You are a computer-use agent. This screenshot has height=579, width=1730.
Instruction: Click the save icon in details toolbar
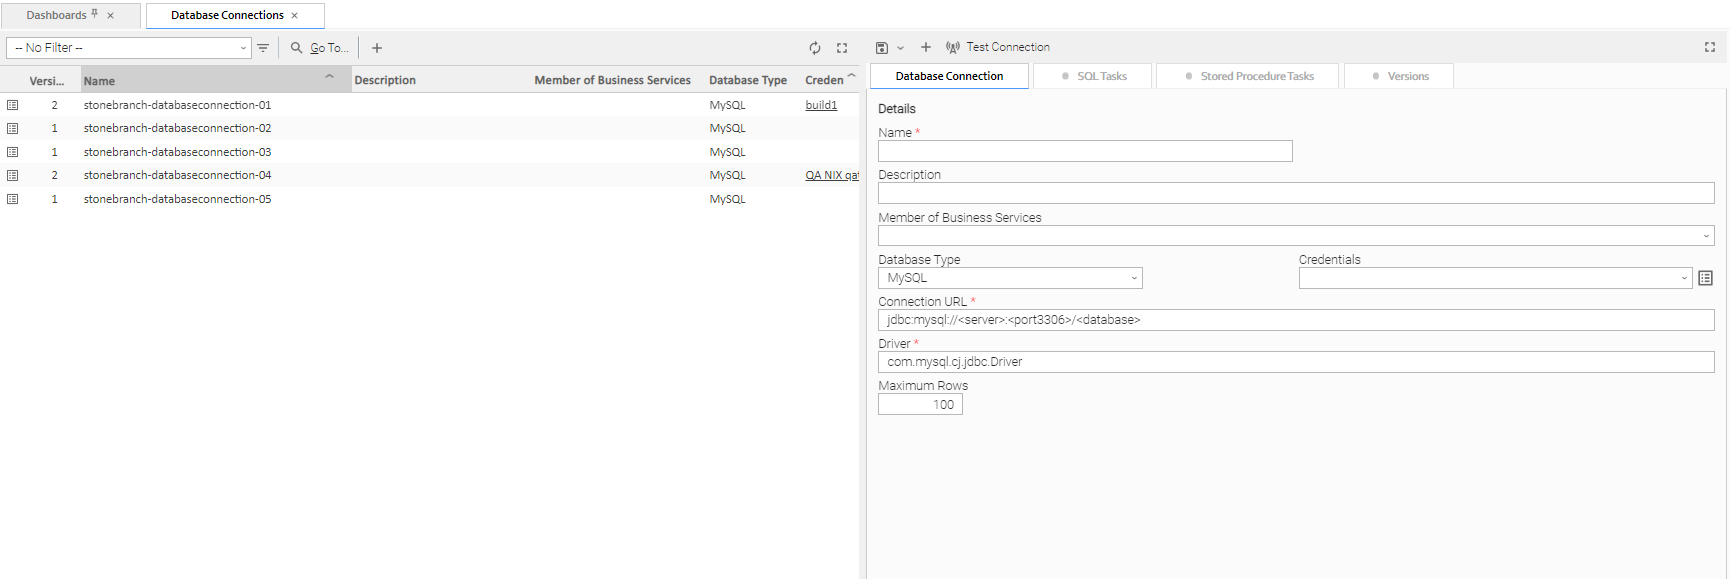[882, 48]
